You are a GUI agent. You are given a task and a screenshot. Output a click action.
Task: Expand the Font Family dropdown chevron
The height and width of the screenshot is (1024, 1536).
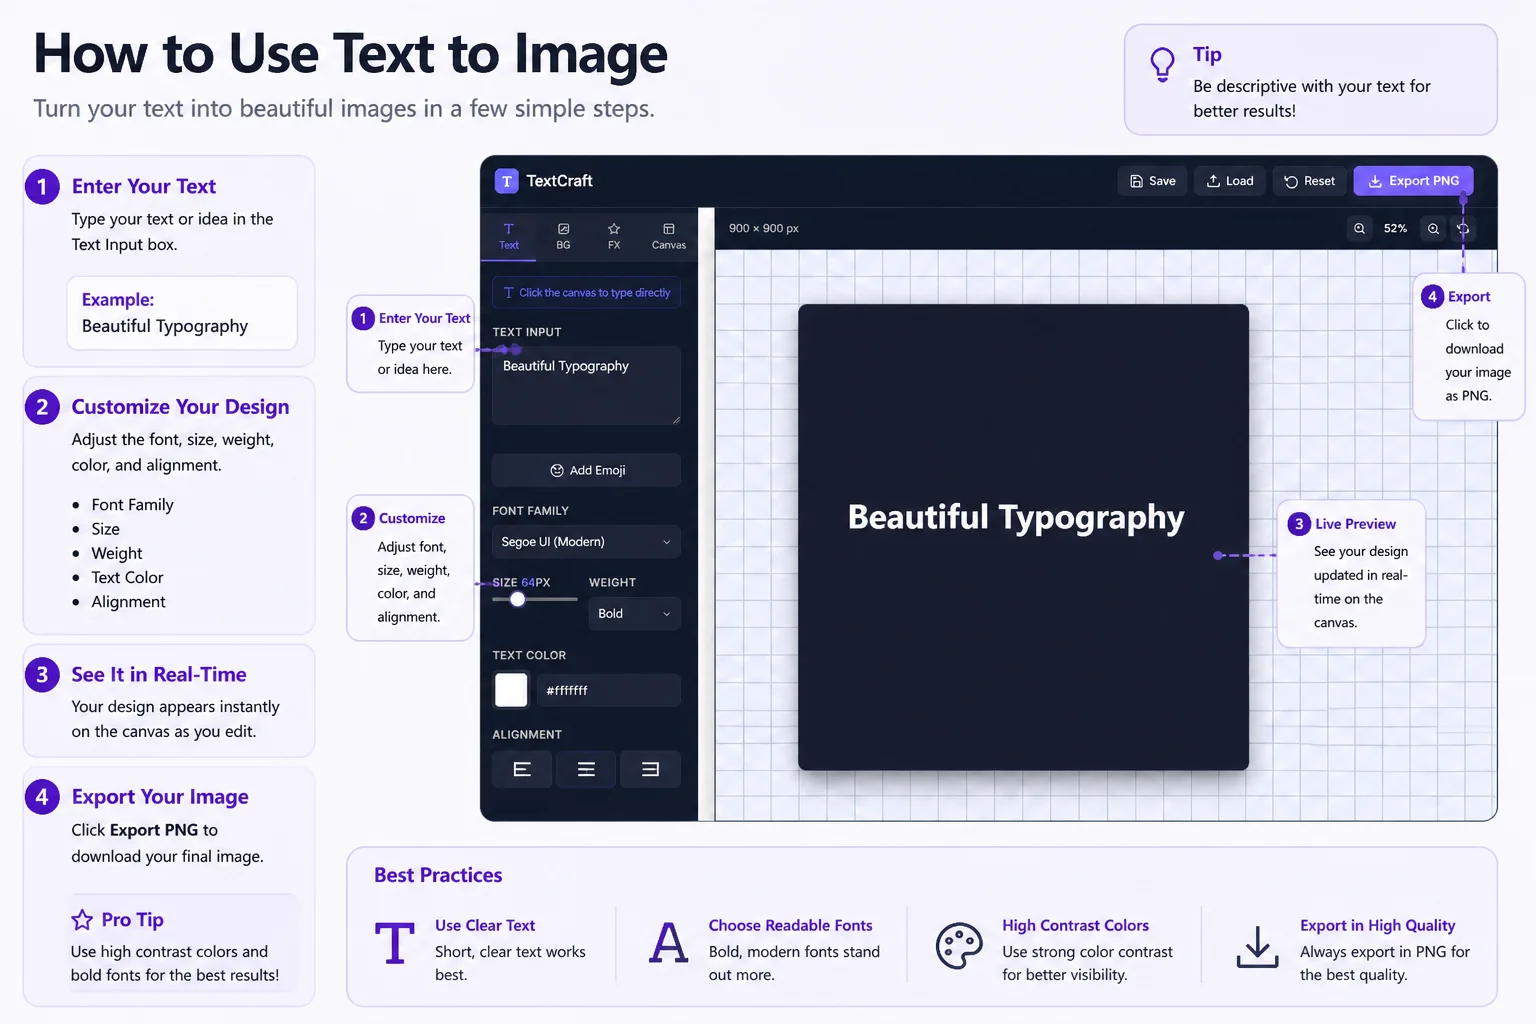tap(667, 542)
